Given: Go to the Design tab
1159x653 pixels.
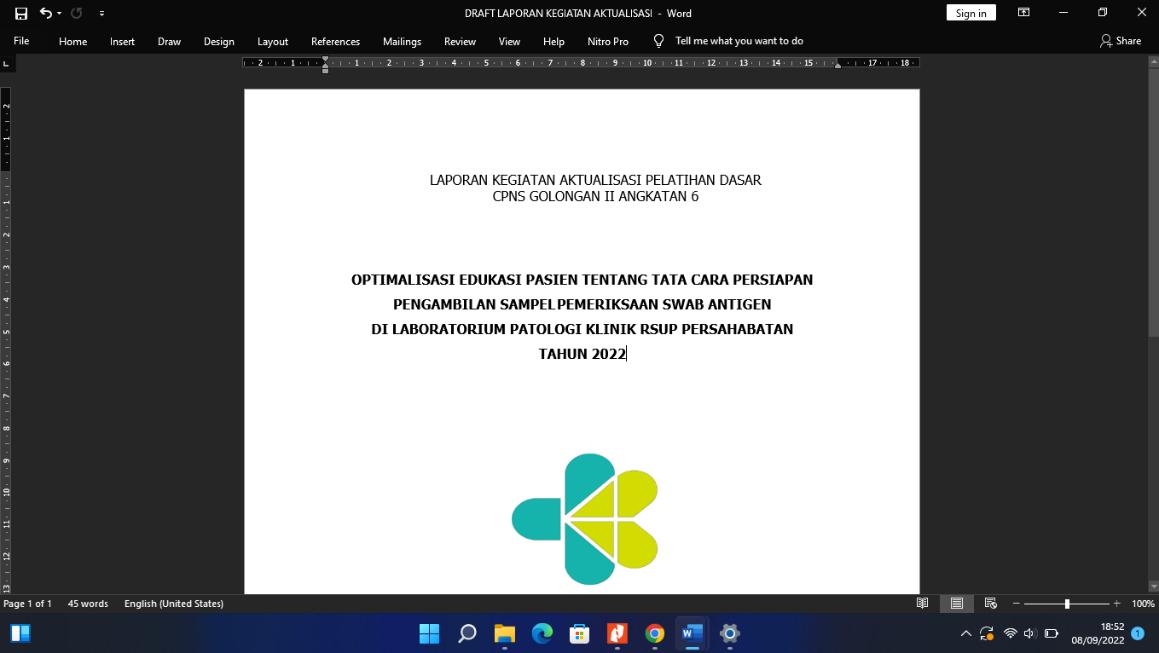Looking at the screenshot, I should click(x=219, y=41).
